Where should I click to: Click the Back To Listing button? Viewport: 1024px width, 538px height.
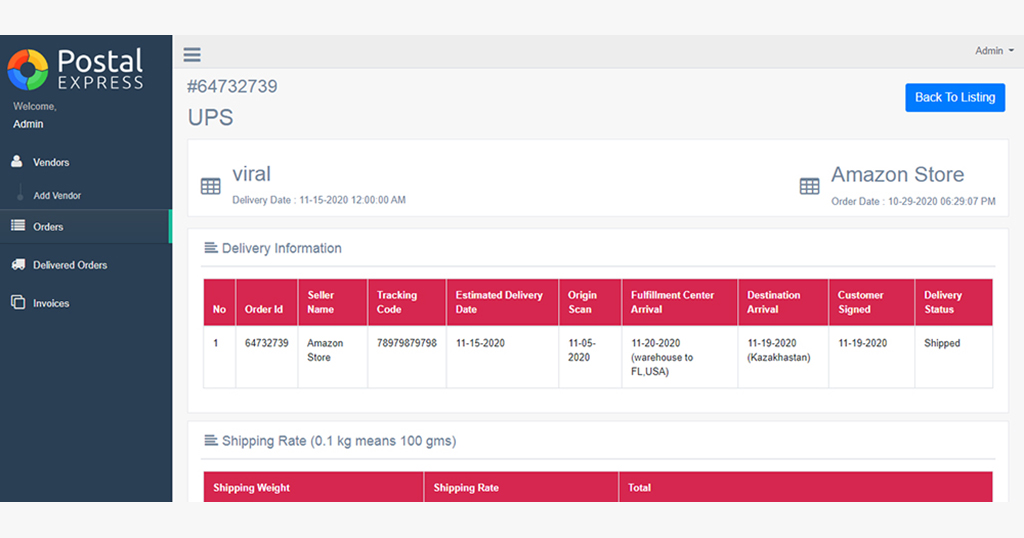[x=955, y=97]
